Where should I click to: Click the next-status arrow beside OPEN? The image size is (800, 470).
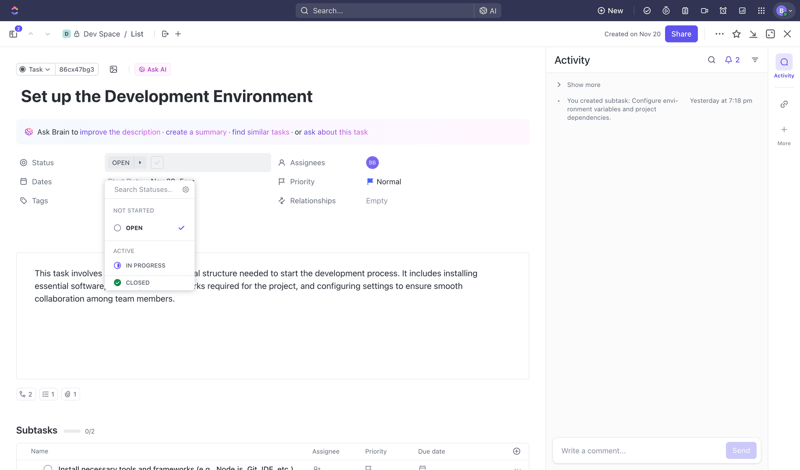pyautogui.click(x=140, y=162)
